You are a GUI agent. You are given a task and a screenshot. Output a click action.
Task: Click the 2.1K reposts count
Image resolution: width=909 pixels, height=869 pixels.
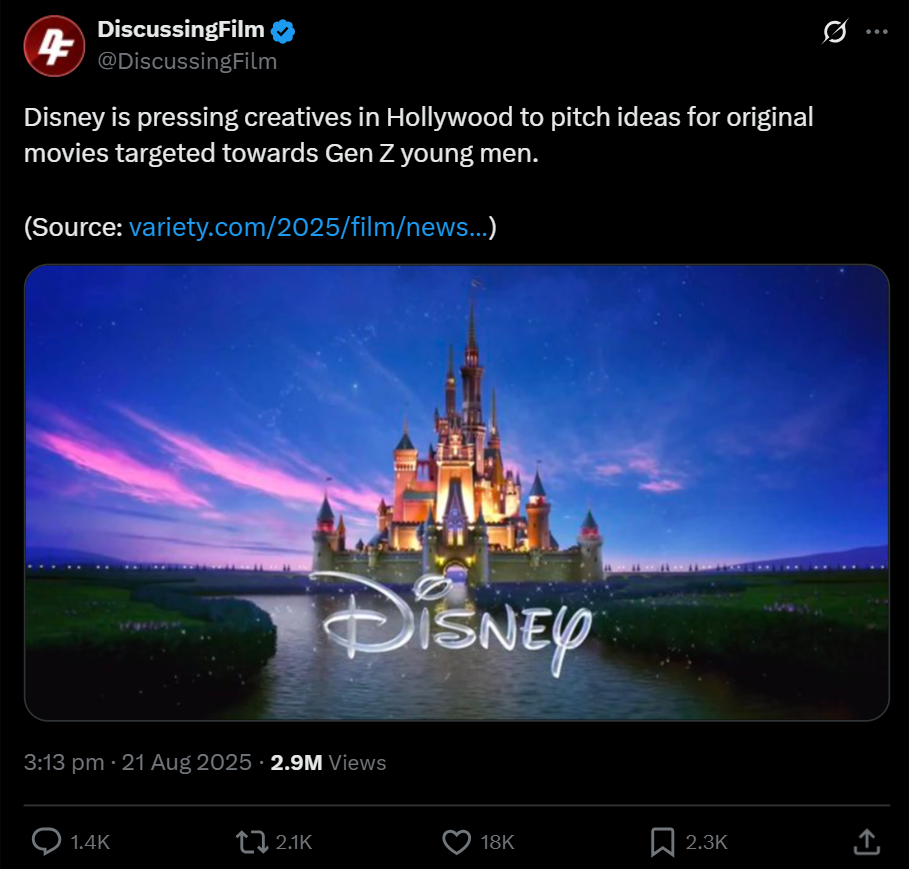pyautogui.click(x=294, y=842)
